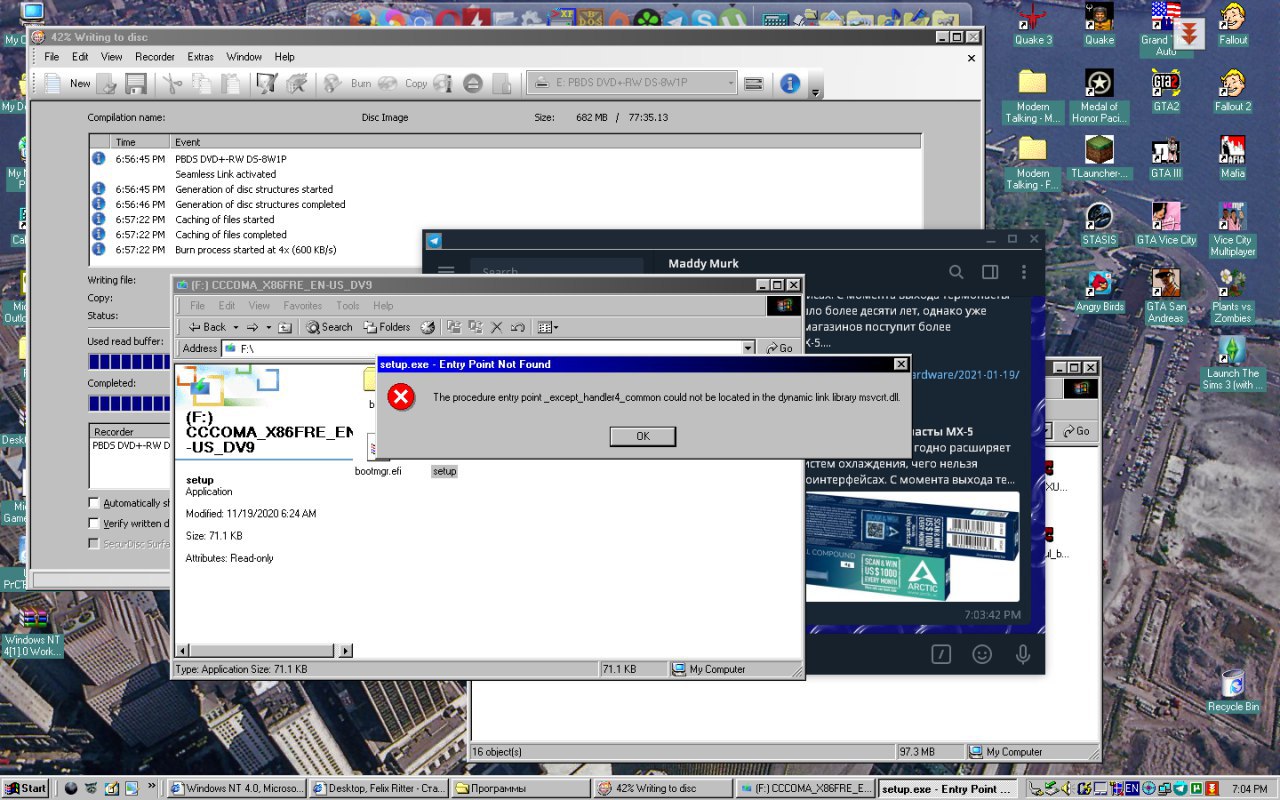Open the Back history dropdown arrow in Explorer
This screenshot has width=1280, height=800.
tap(236, 327)
